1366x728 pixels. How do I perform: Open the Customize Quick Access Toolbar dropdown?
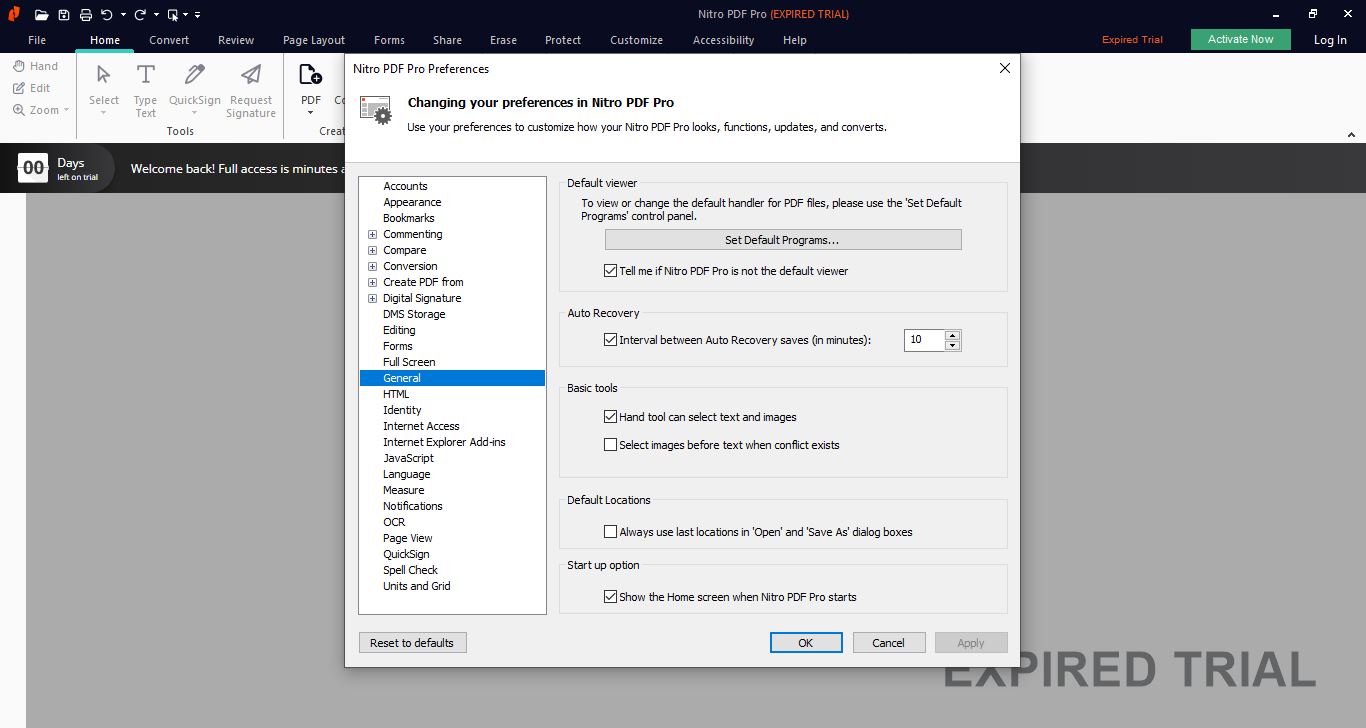197,15
